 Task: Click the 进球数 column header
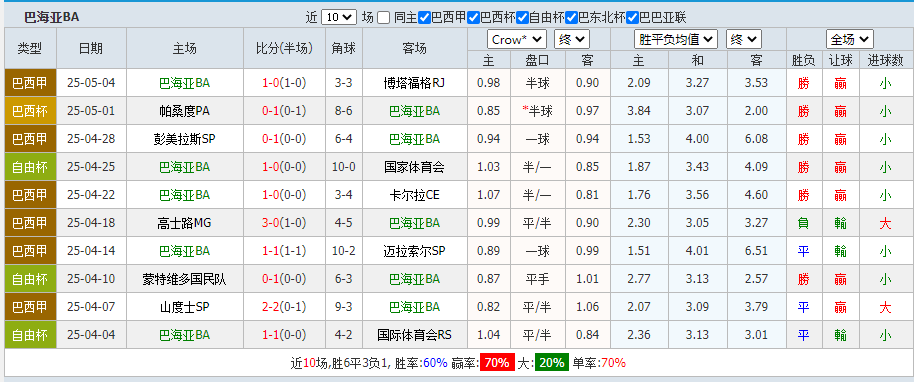(x=885, y=60)
